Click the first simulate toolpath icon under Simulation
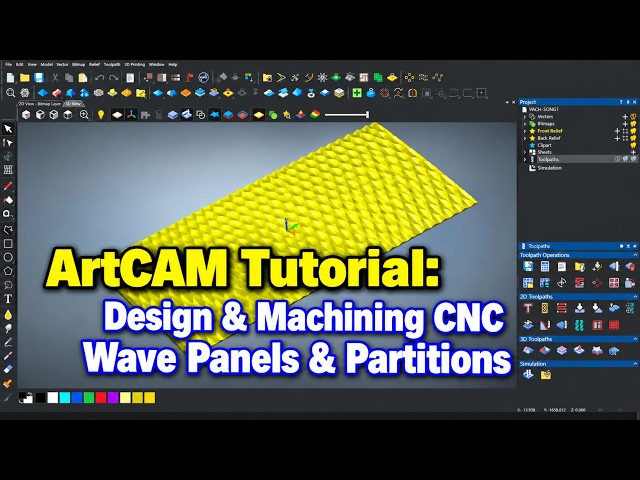This screenshot has width=640, height=480. pos(528,374)
